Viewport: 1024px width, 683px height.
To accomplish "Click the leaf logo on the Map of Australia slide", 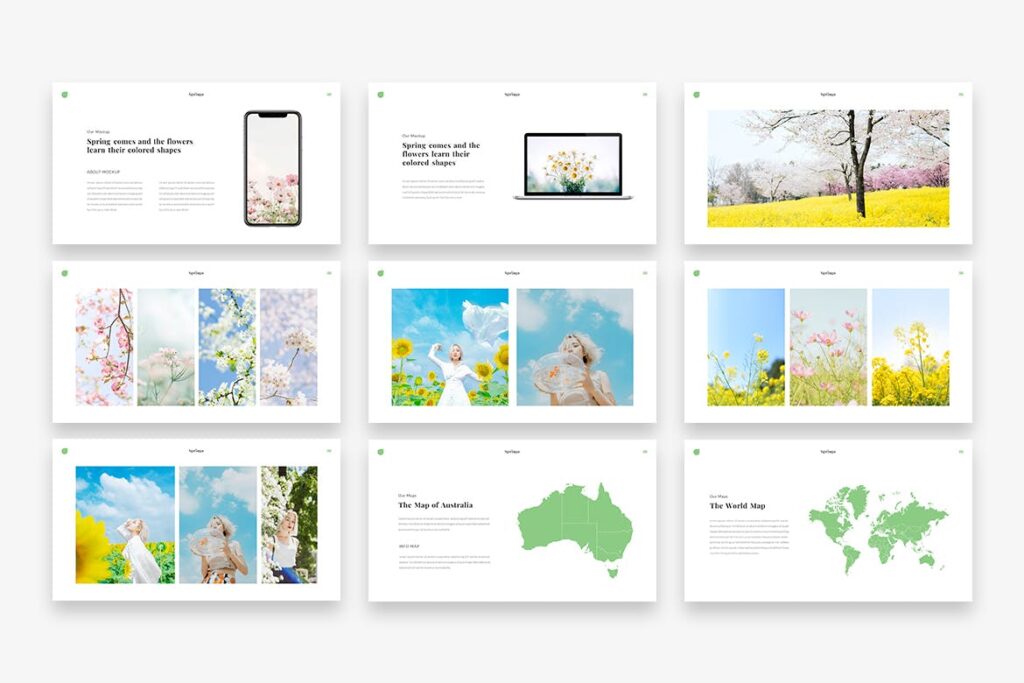I will point(380,451).
